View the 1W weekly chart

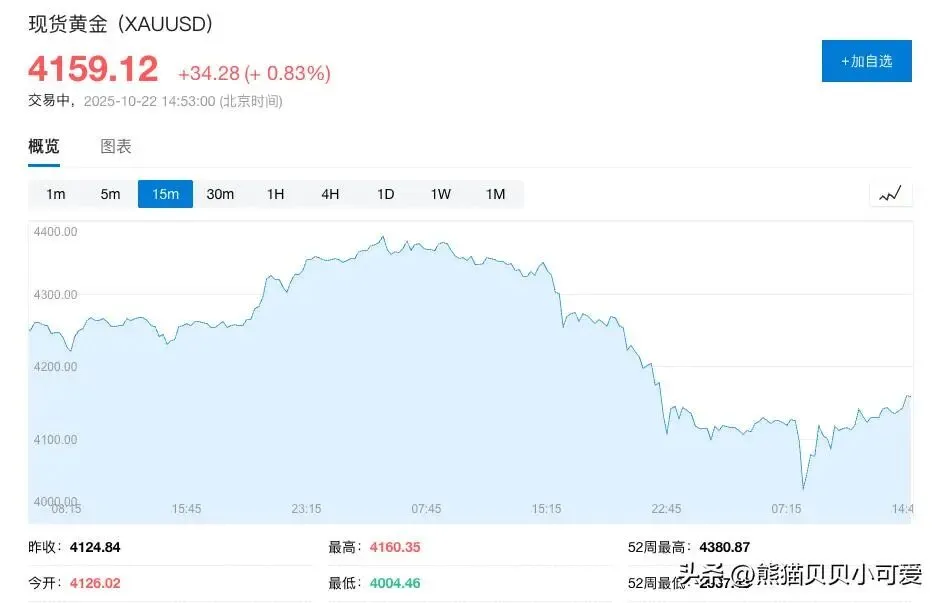[441, 194]
